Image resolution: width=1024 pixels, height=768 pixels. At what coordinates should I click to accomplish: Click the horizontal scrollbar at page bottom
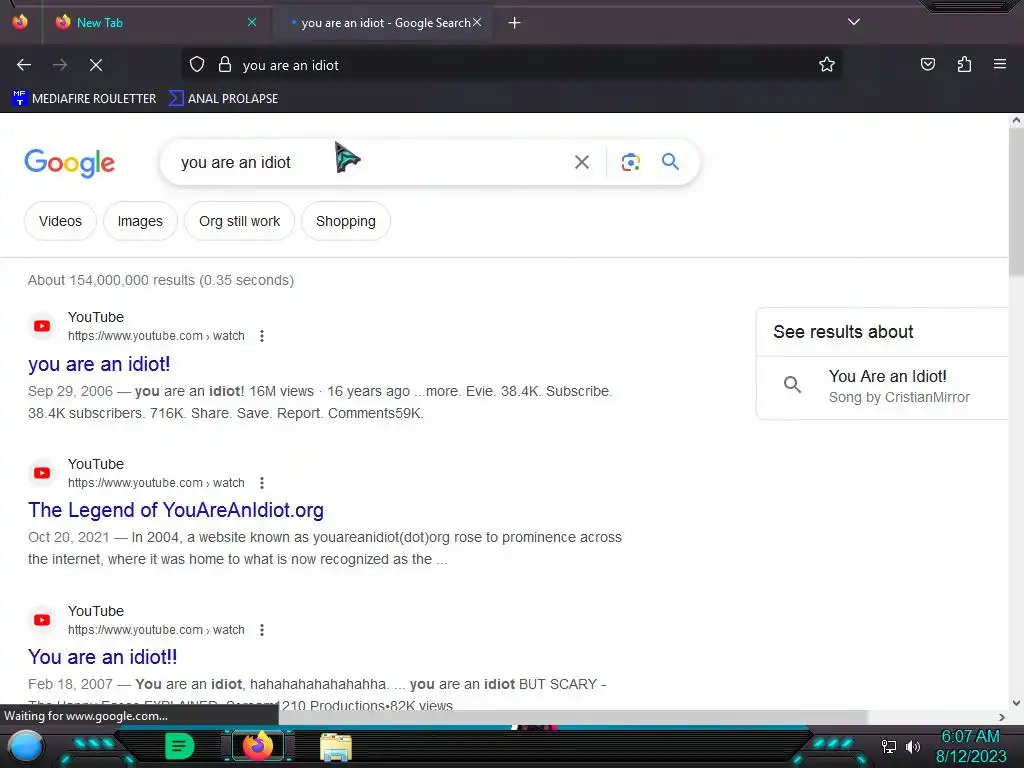click(573, 717)
